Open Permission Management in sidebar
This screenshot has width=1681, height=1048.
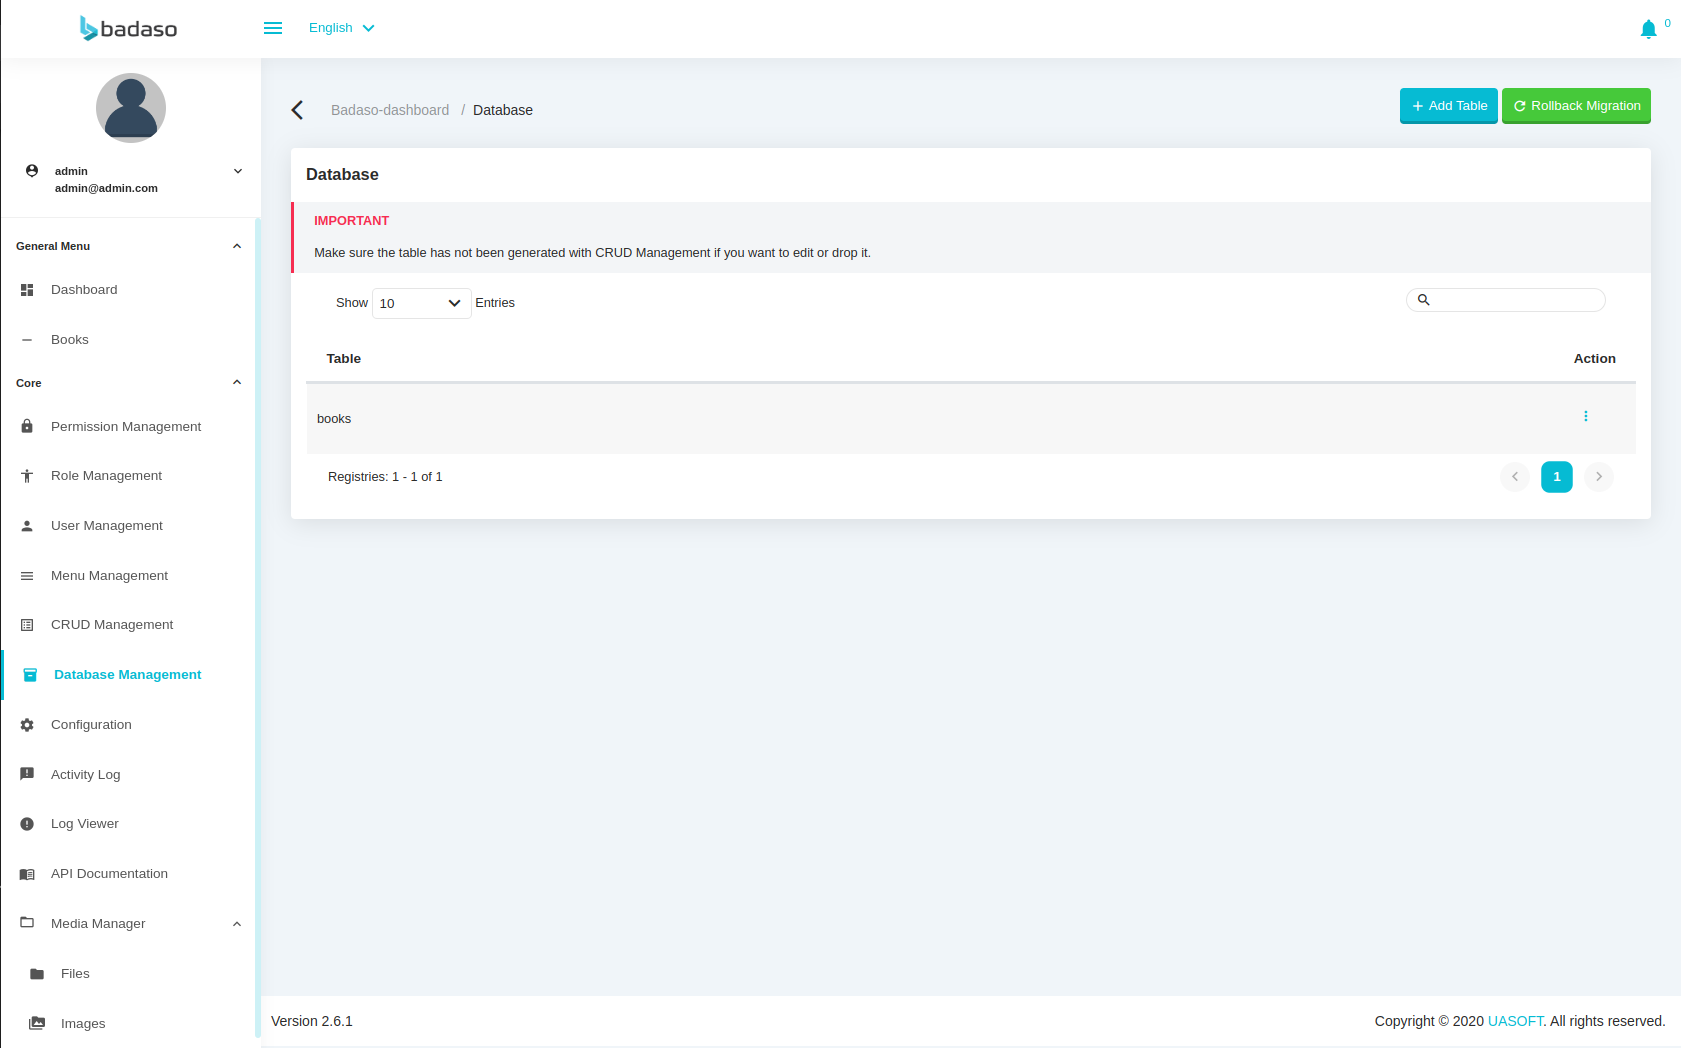click(126, 427)
